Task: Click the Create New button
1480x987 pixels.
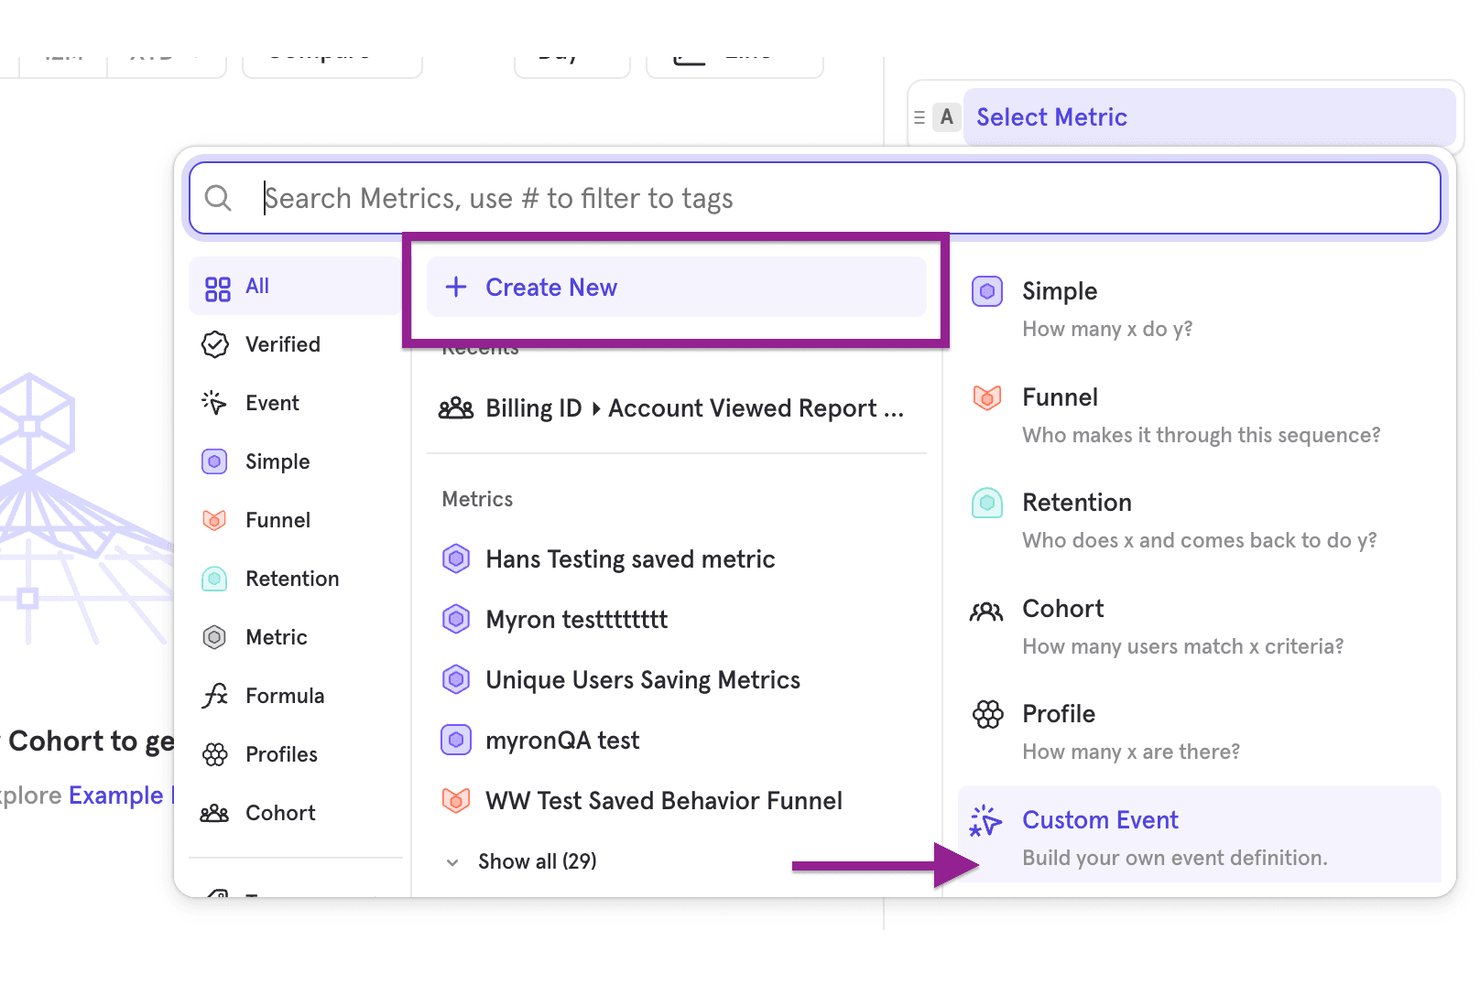Action: pyautogui.click(x=676, y=287)
